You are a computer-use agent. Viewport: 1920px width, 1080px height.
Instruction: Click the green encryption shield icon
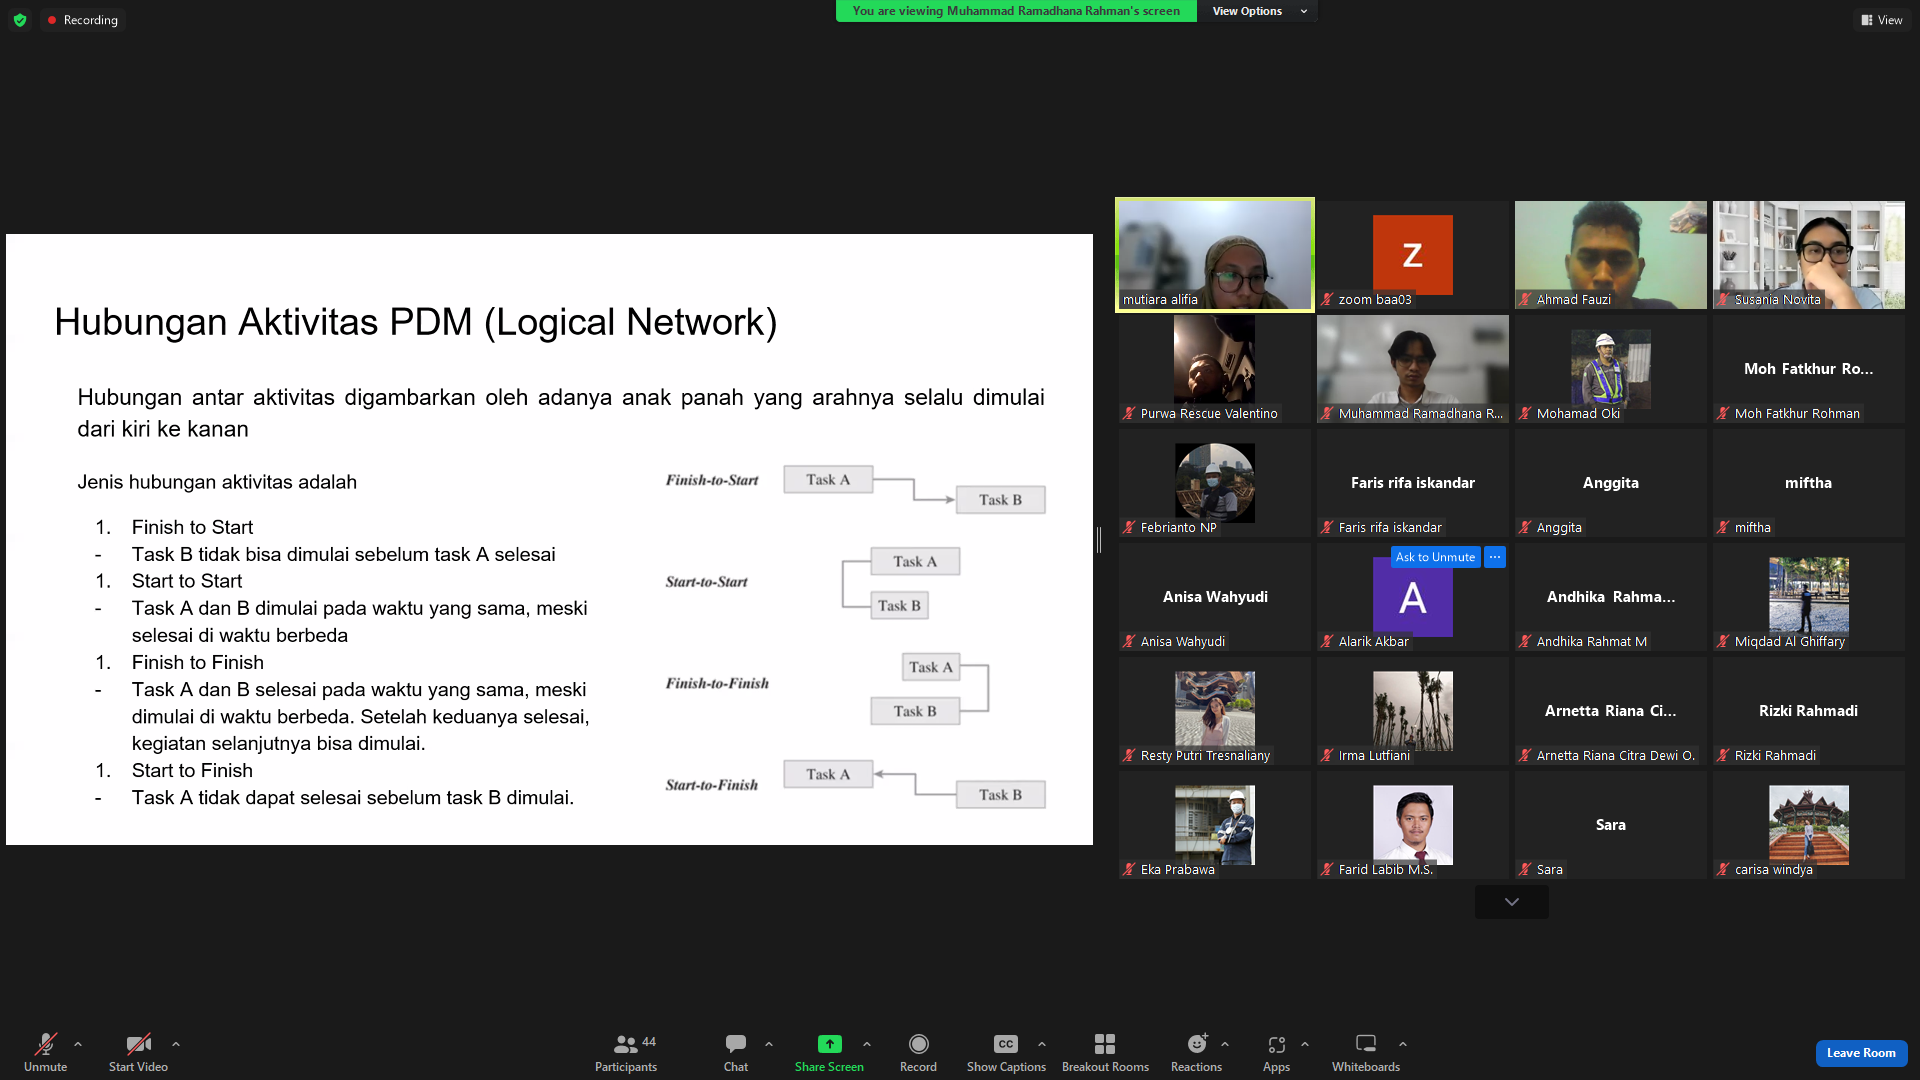(x=20, y=20)
